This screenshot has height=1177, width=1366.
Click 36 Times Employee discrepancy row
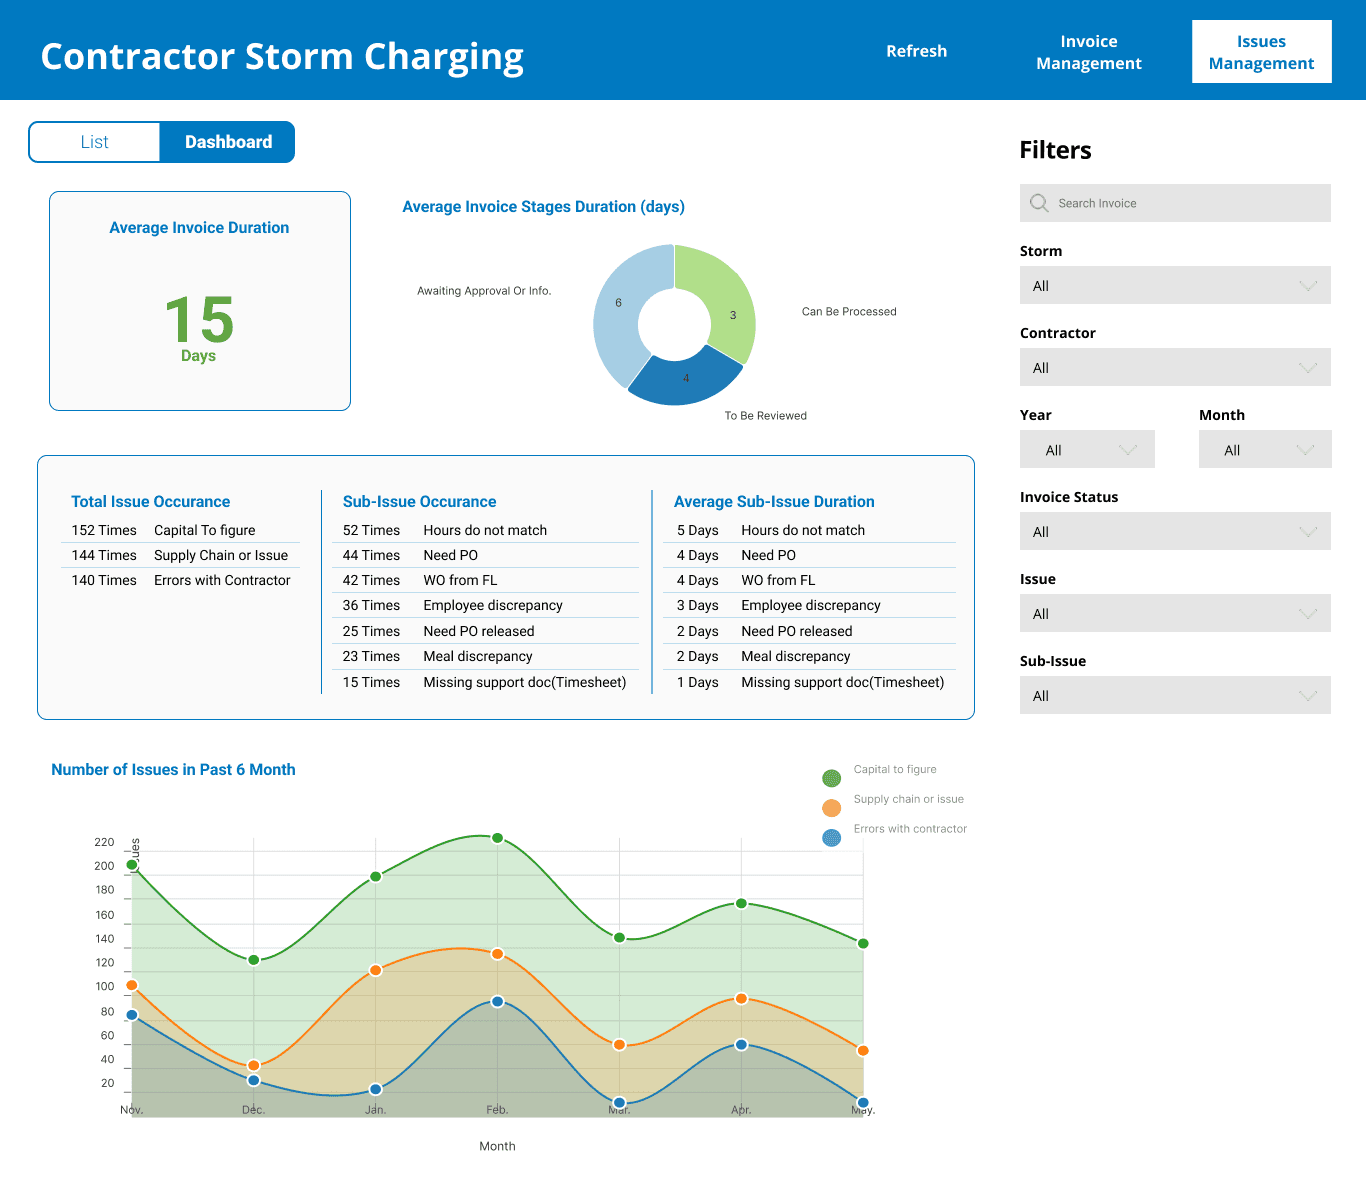click(485, 605)
